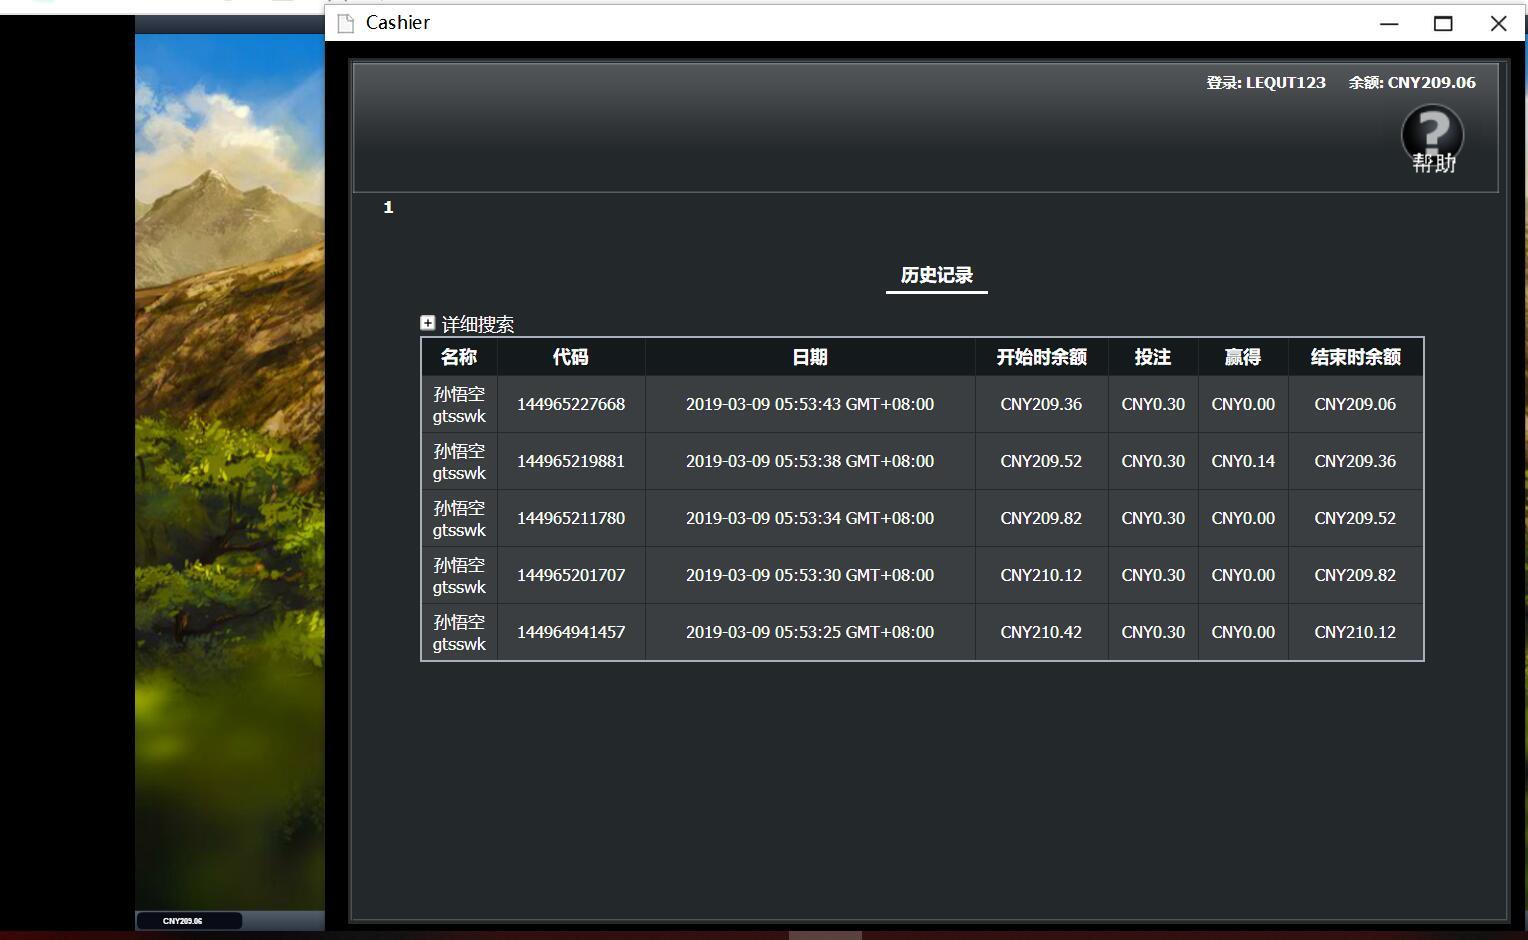This screenshot has width=1528, height=940.
Task: Click the game window's bottom balance display
Action: [x=189, y=921]
